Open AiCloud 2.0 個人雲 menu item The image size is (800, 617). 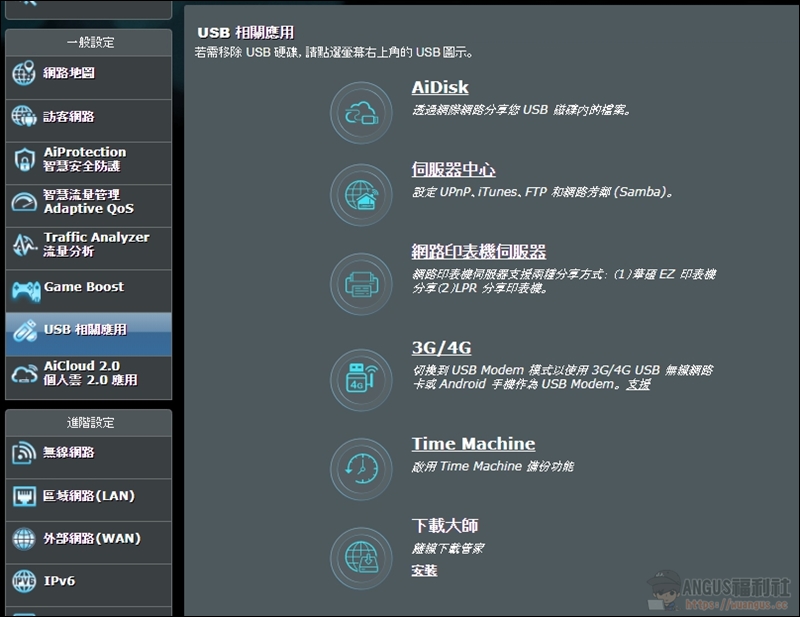pos(90,373)
